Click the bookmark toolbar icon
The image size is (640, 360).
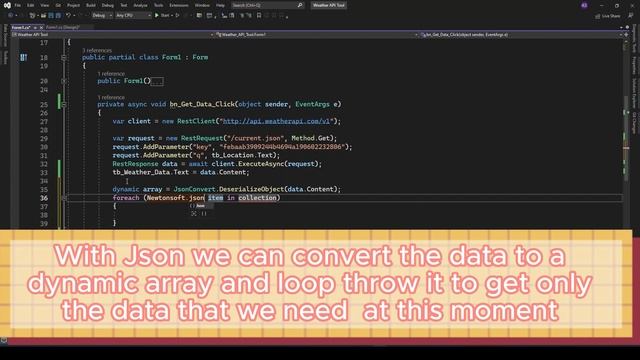point(259,16)
